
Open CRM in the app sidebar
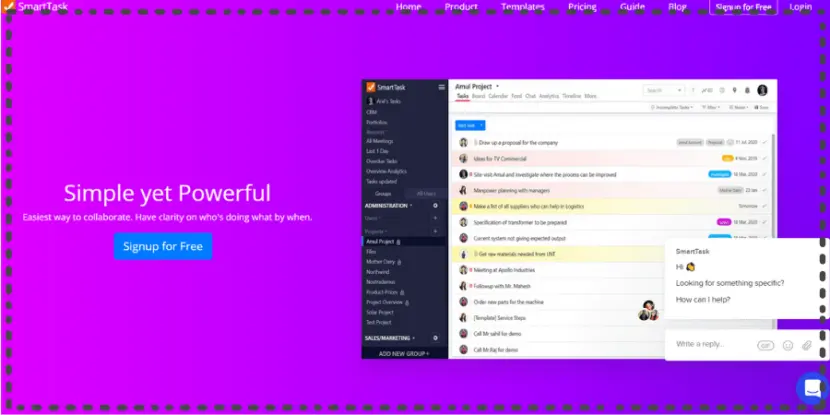(x=371, y=112)
